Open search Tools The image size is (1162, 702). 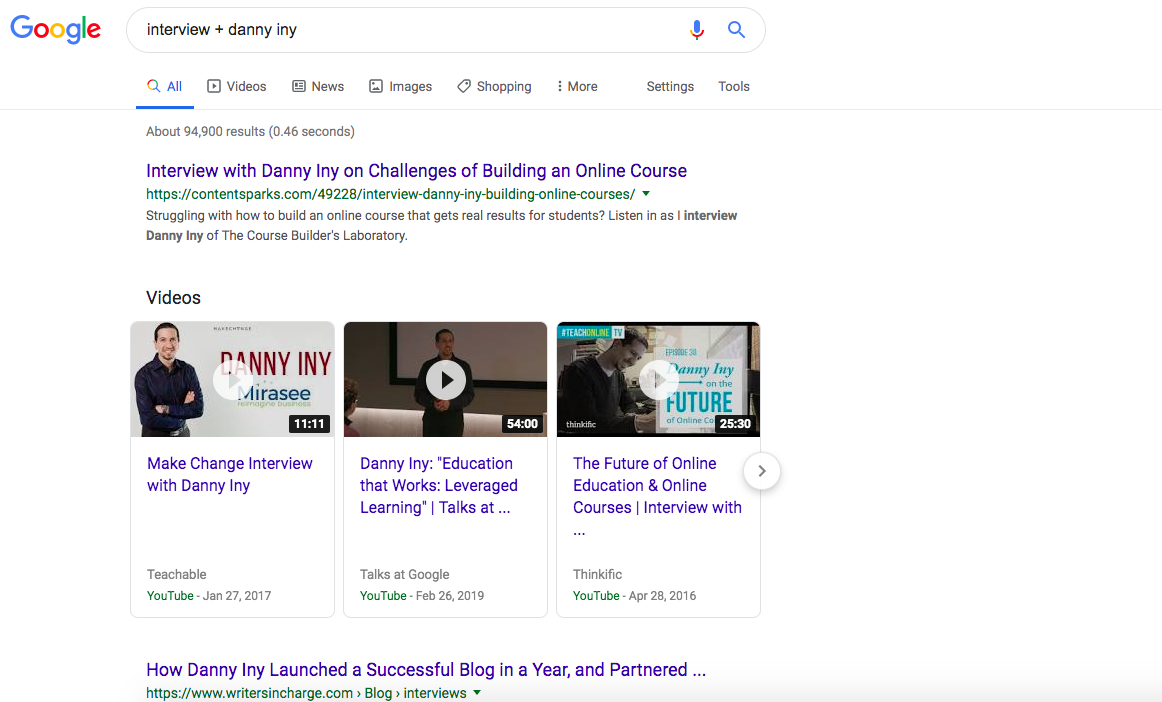734,87
